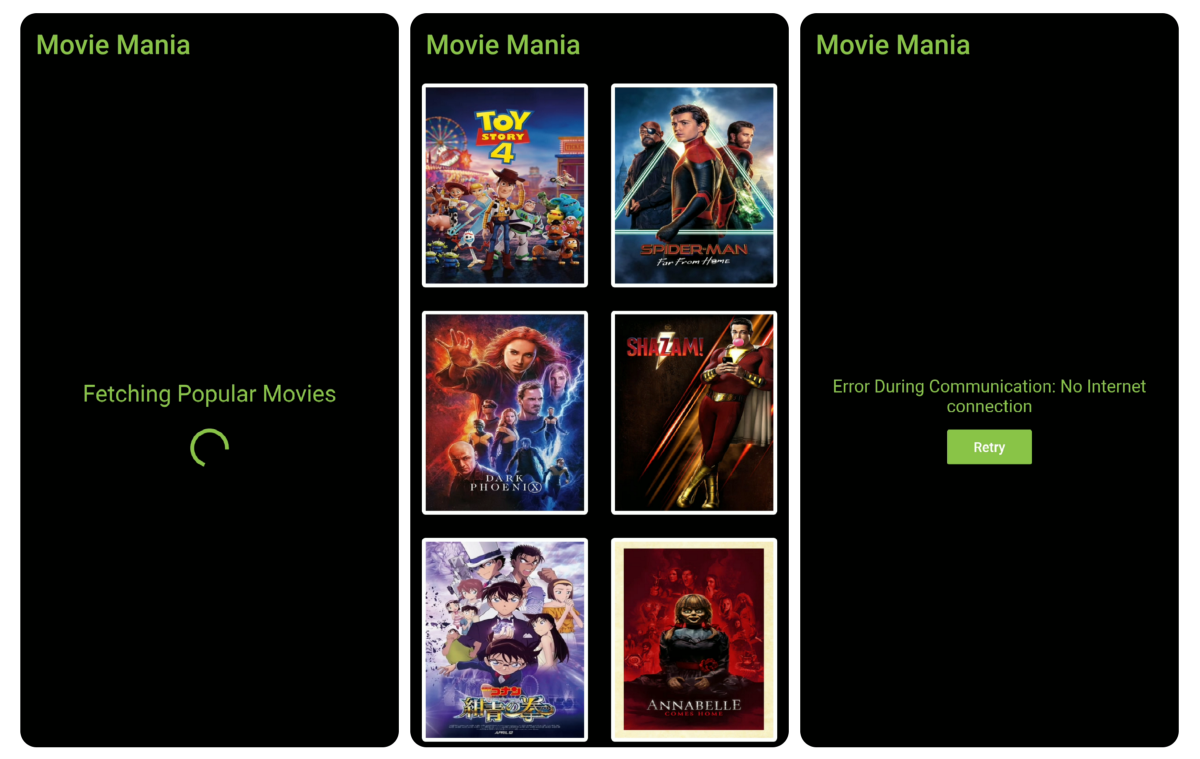Choose the Detective Conan anime movie poster
Image resolution: width=1200 pixels, height=759 pixels.
coord(505,639)
